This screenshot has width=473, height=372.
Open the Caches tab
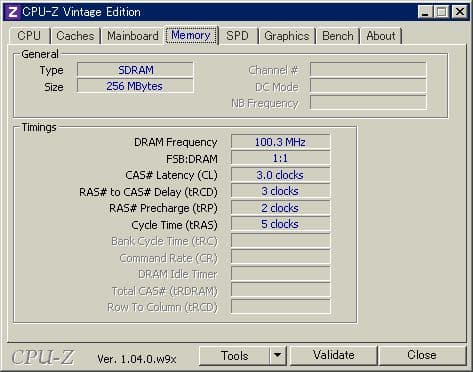click(75, 36)
